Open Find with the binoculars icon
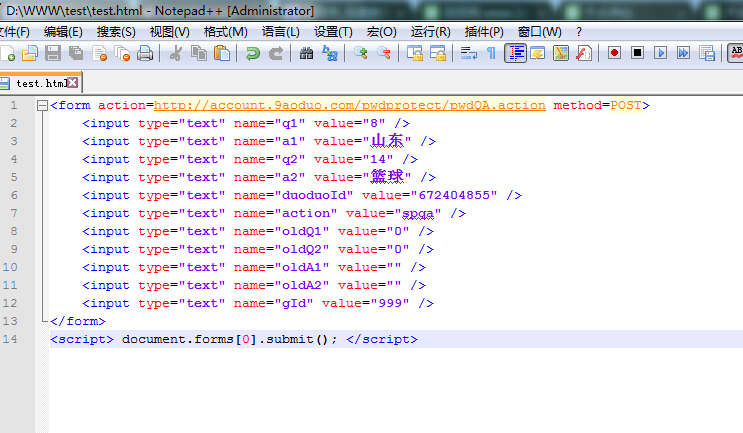 click(306, 53)
